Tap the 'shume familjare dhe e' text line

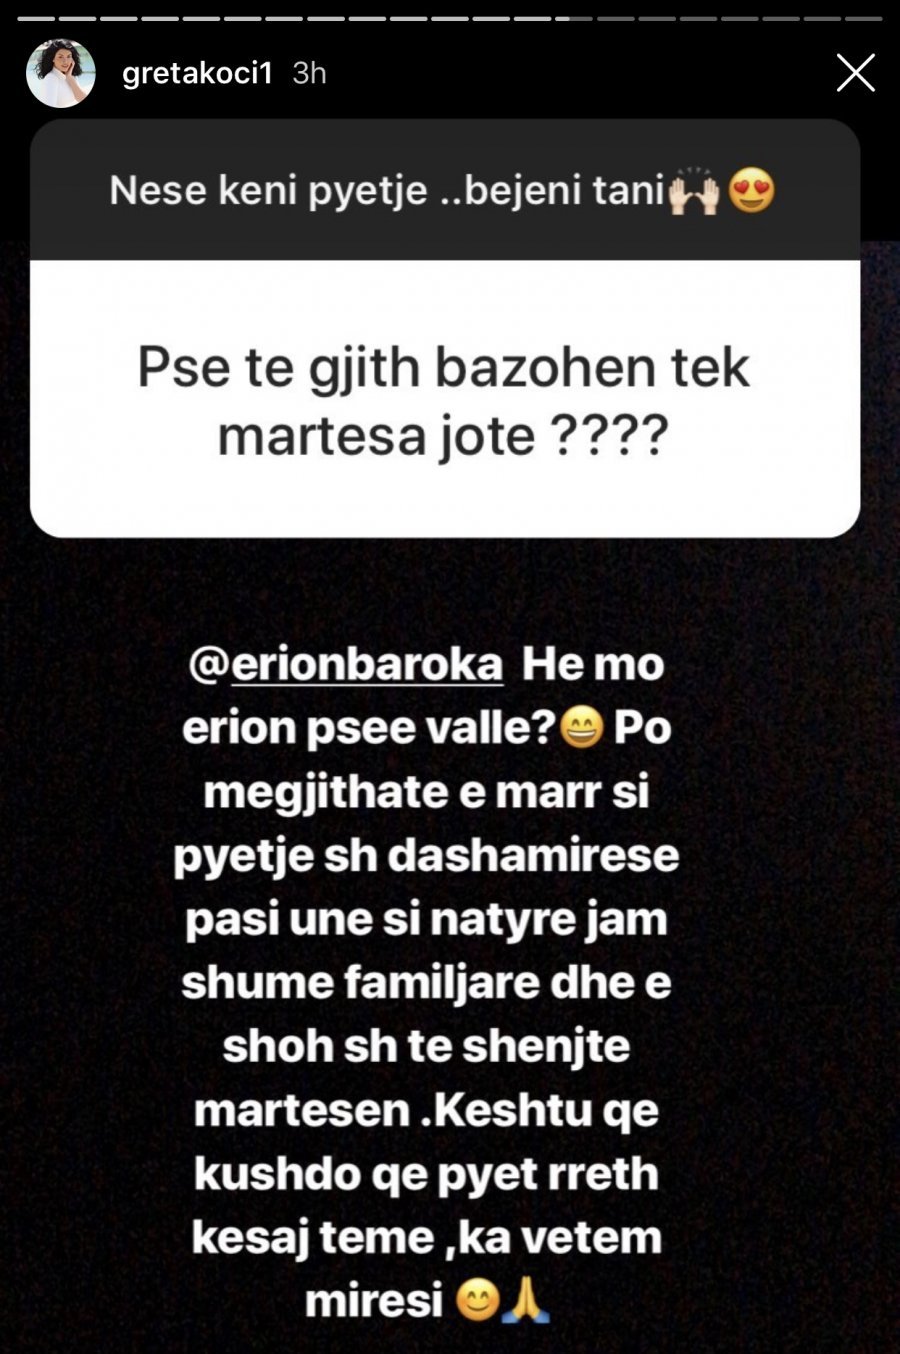426,982
